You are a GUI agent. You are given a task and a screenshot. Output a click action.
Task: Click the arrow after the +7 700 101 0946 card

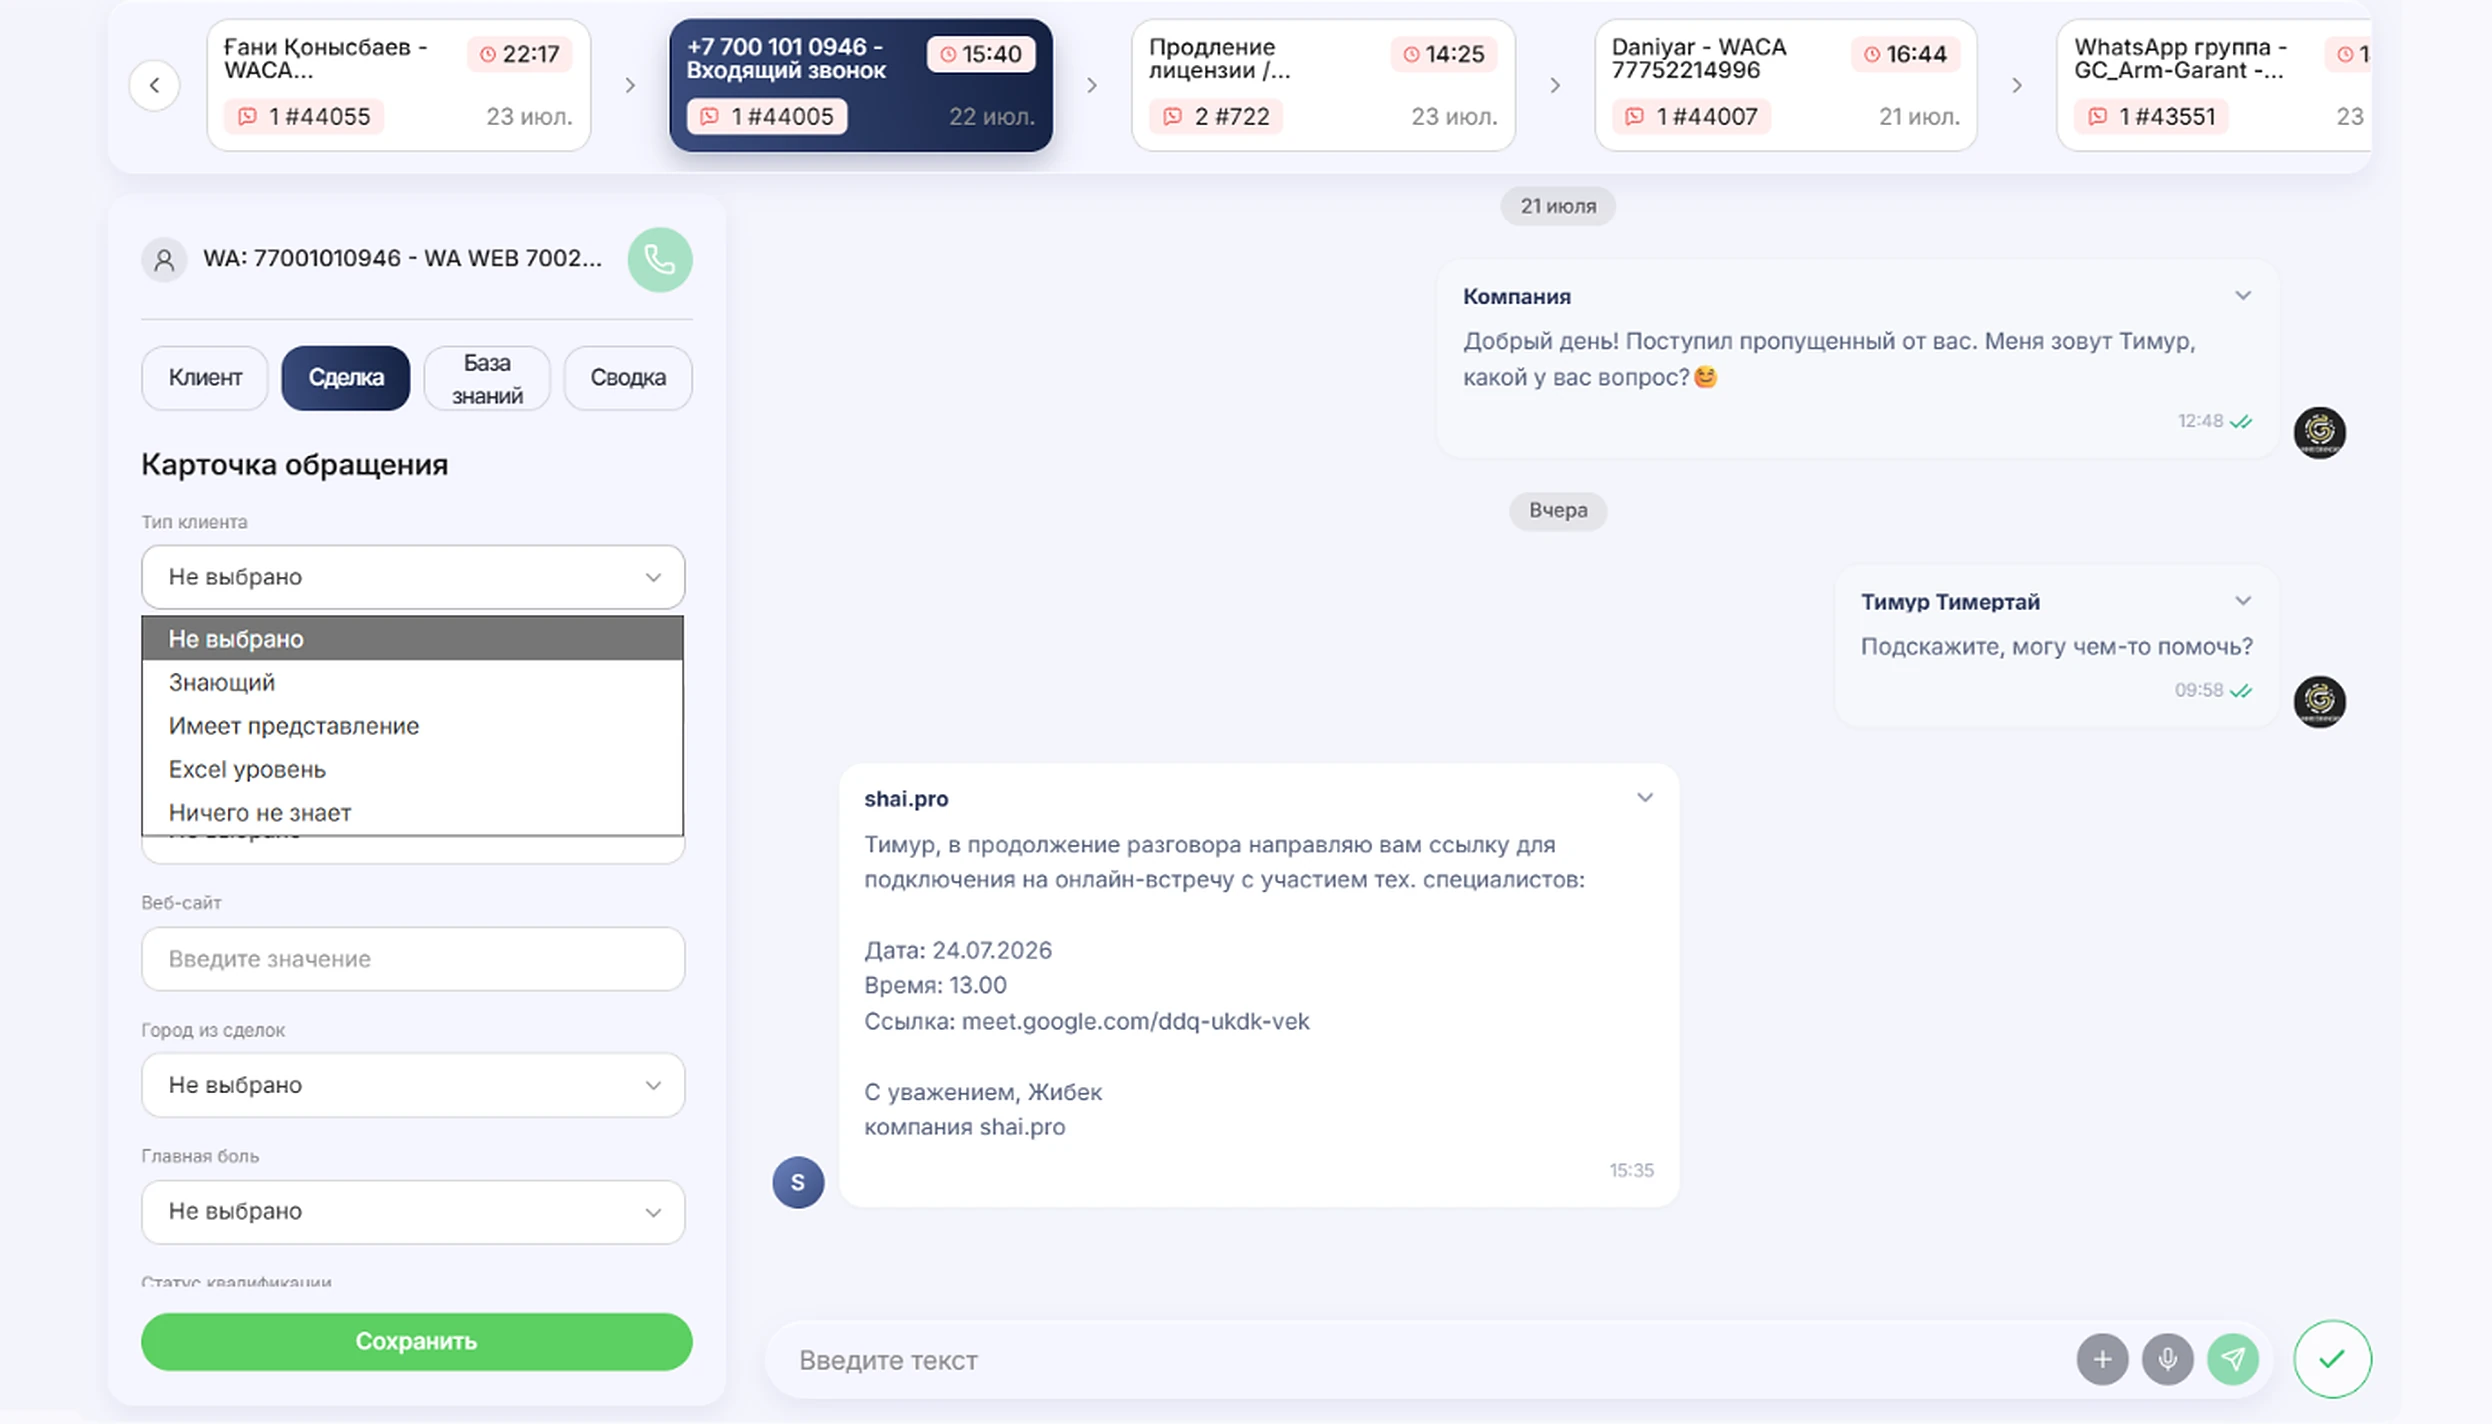(x=1092, y=86)
